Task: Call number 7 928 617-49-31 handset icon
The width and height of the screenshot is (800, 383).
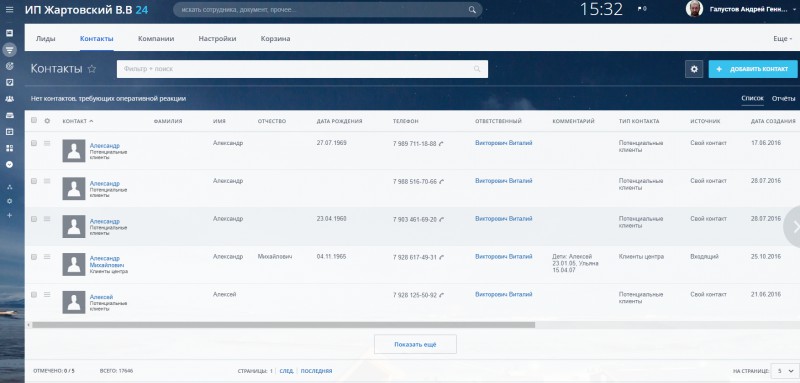Action: pyautogui.click(x=441, y=258)
